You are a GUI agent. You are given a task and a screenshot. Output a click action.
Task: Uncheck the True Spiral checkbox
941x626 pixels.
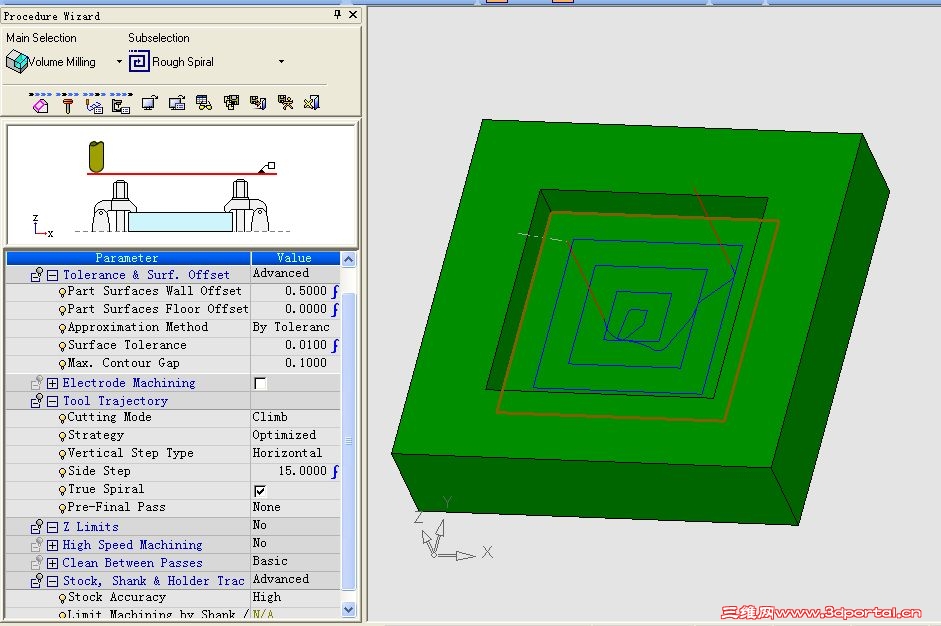coord(260,491)
